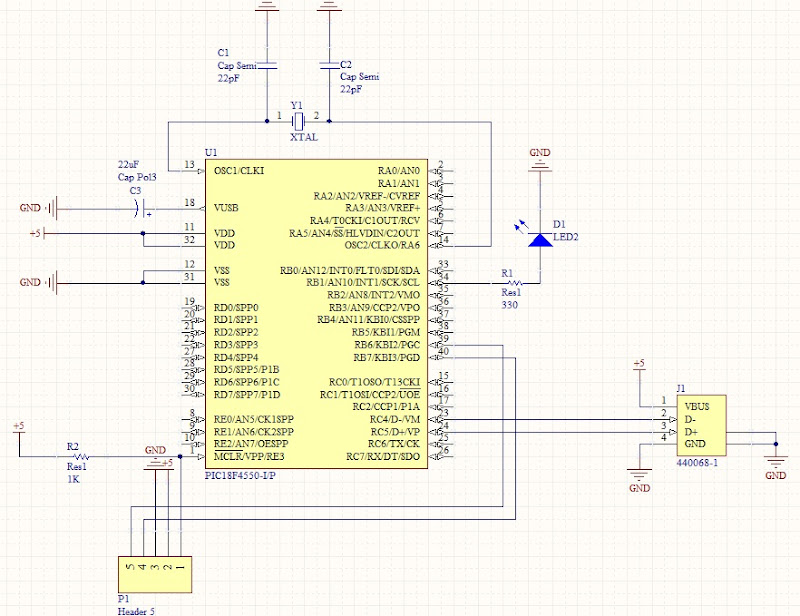Select the J1 USB connector body

pyautogui.click(x=698, y=425)
